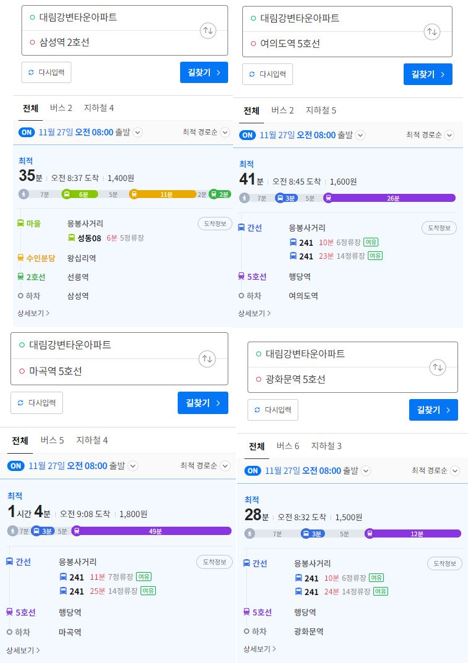Click the green 마을 bus icon in 삼성역 route
Viewport: 472px width, 670px height.
(x=20, y=223)
